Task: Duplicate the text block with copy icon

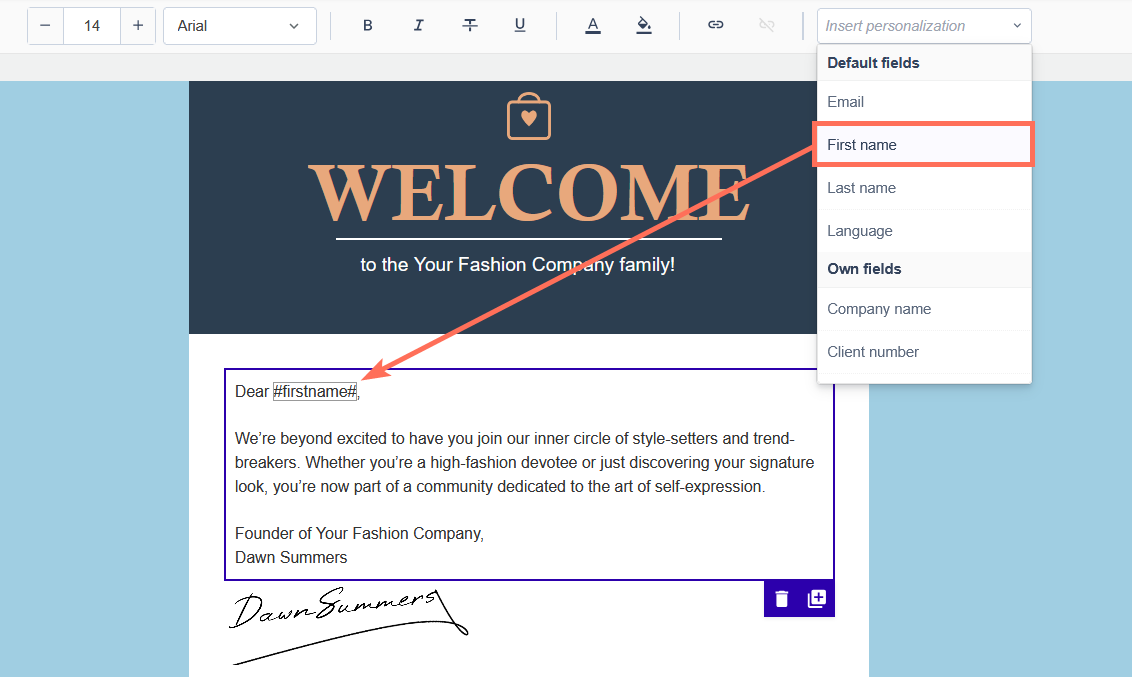Action: 817,598
